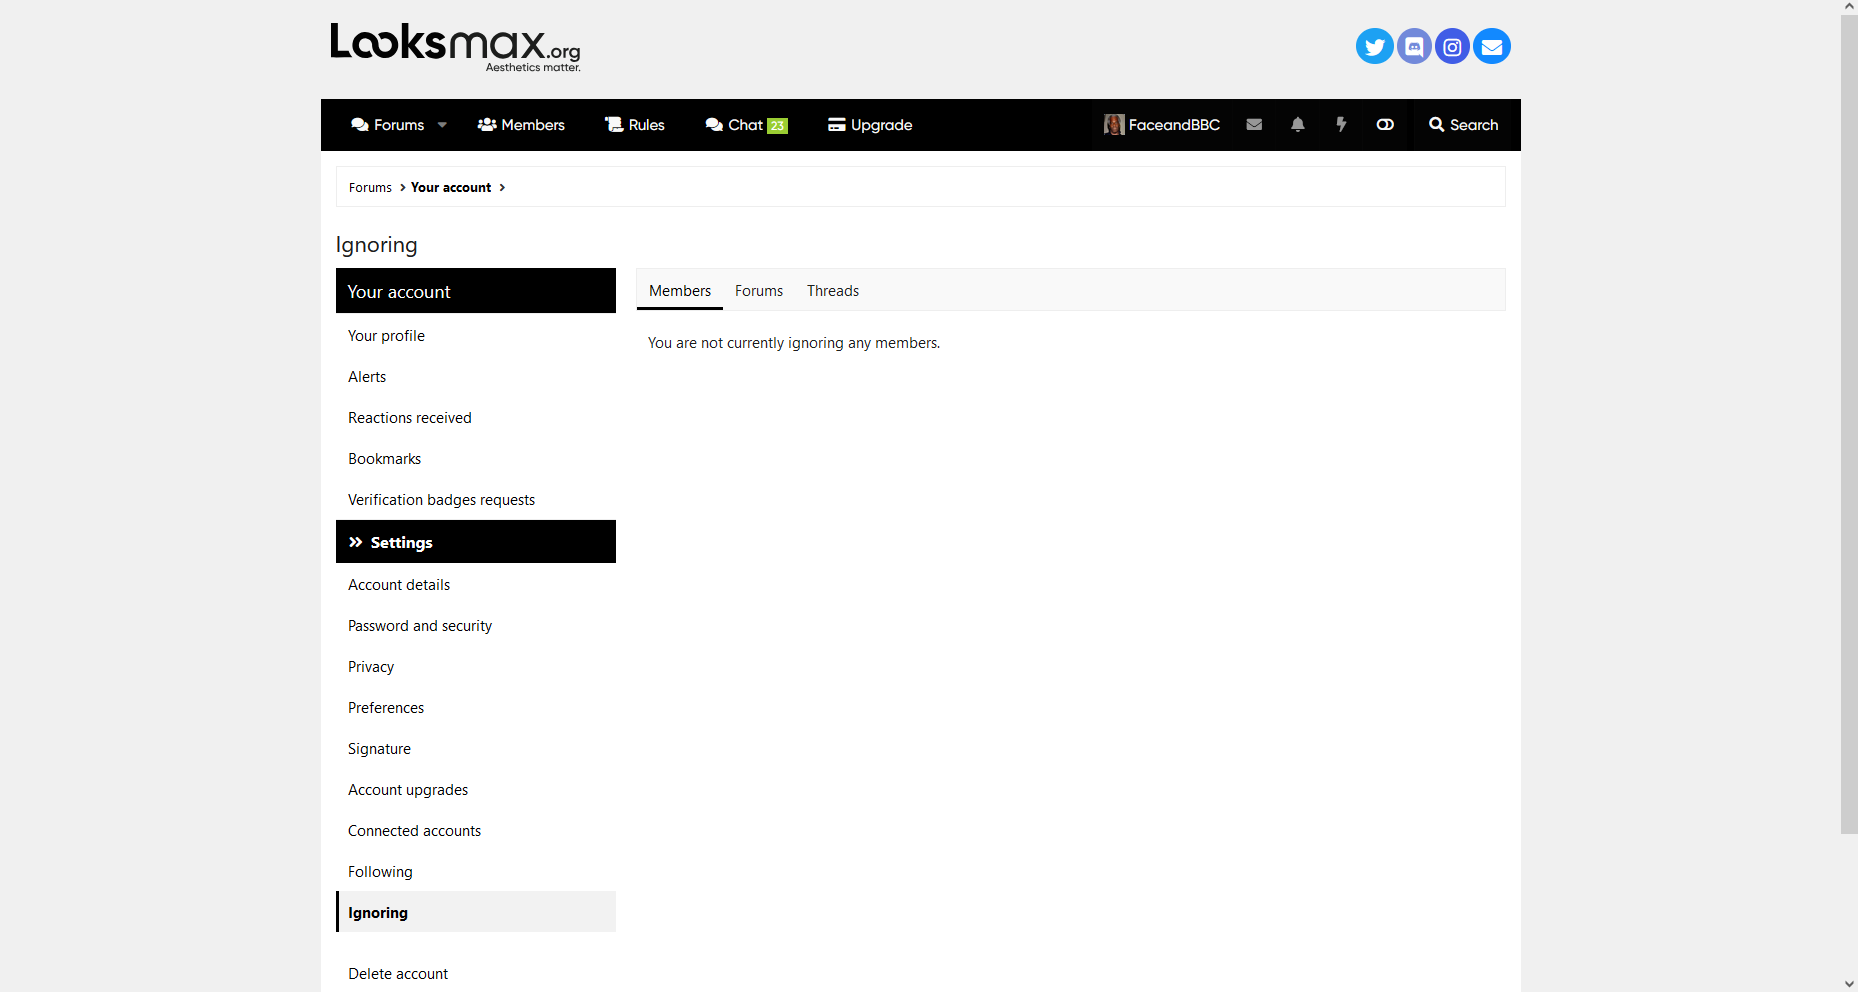Open the conversations inbox envelope icon
This screenshot has width=1858, height=992.
[1254, 125]
